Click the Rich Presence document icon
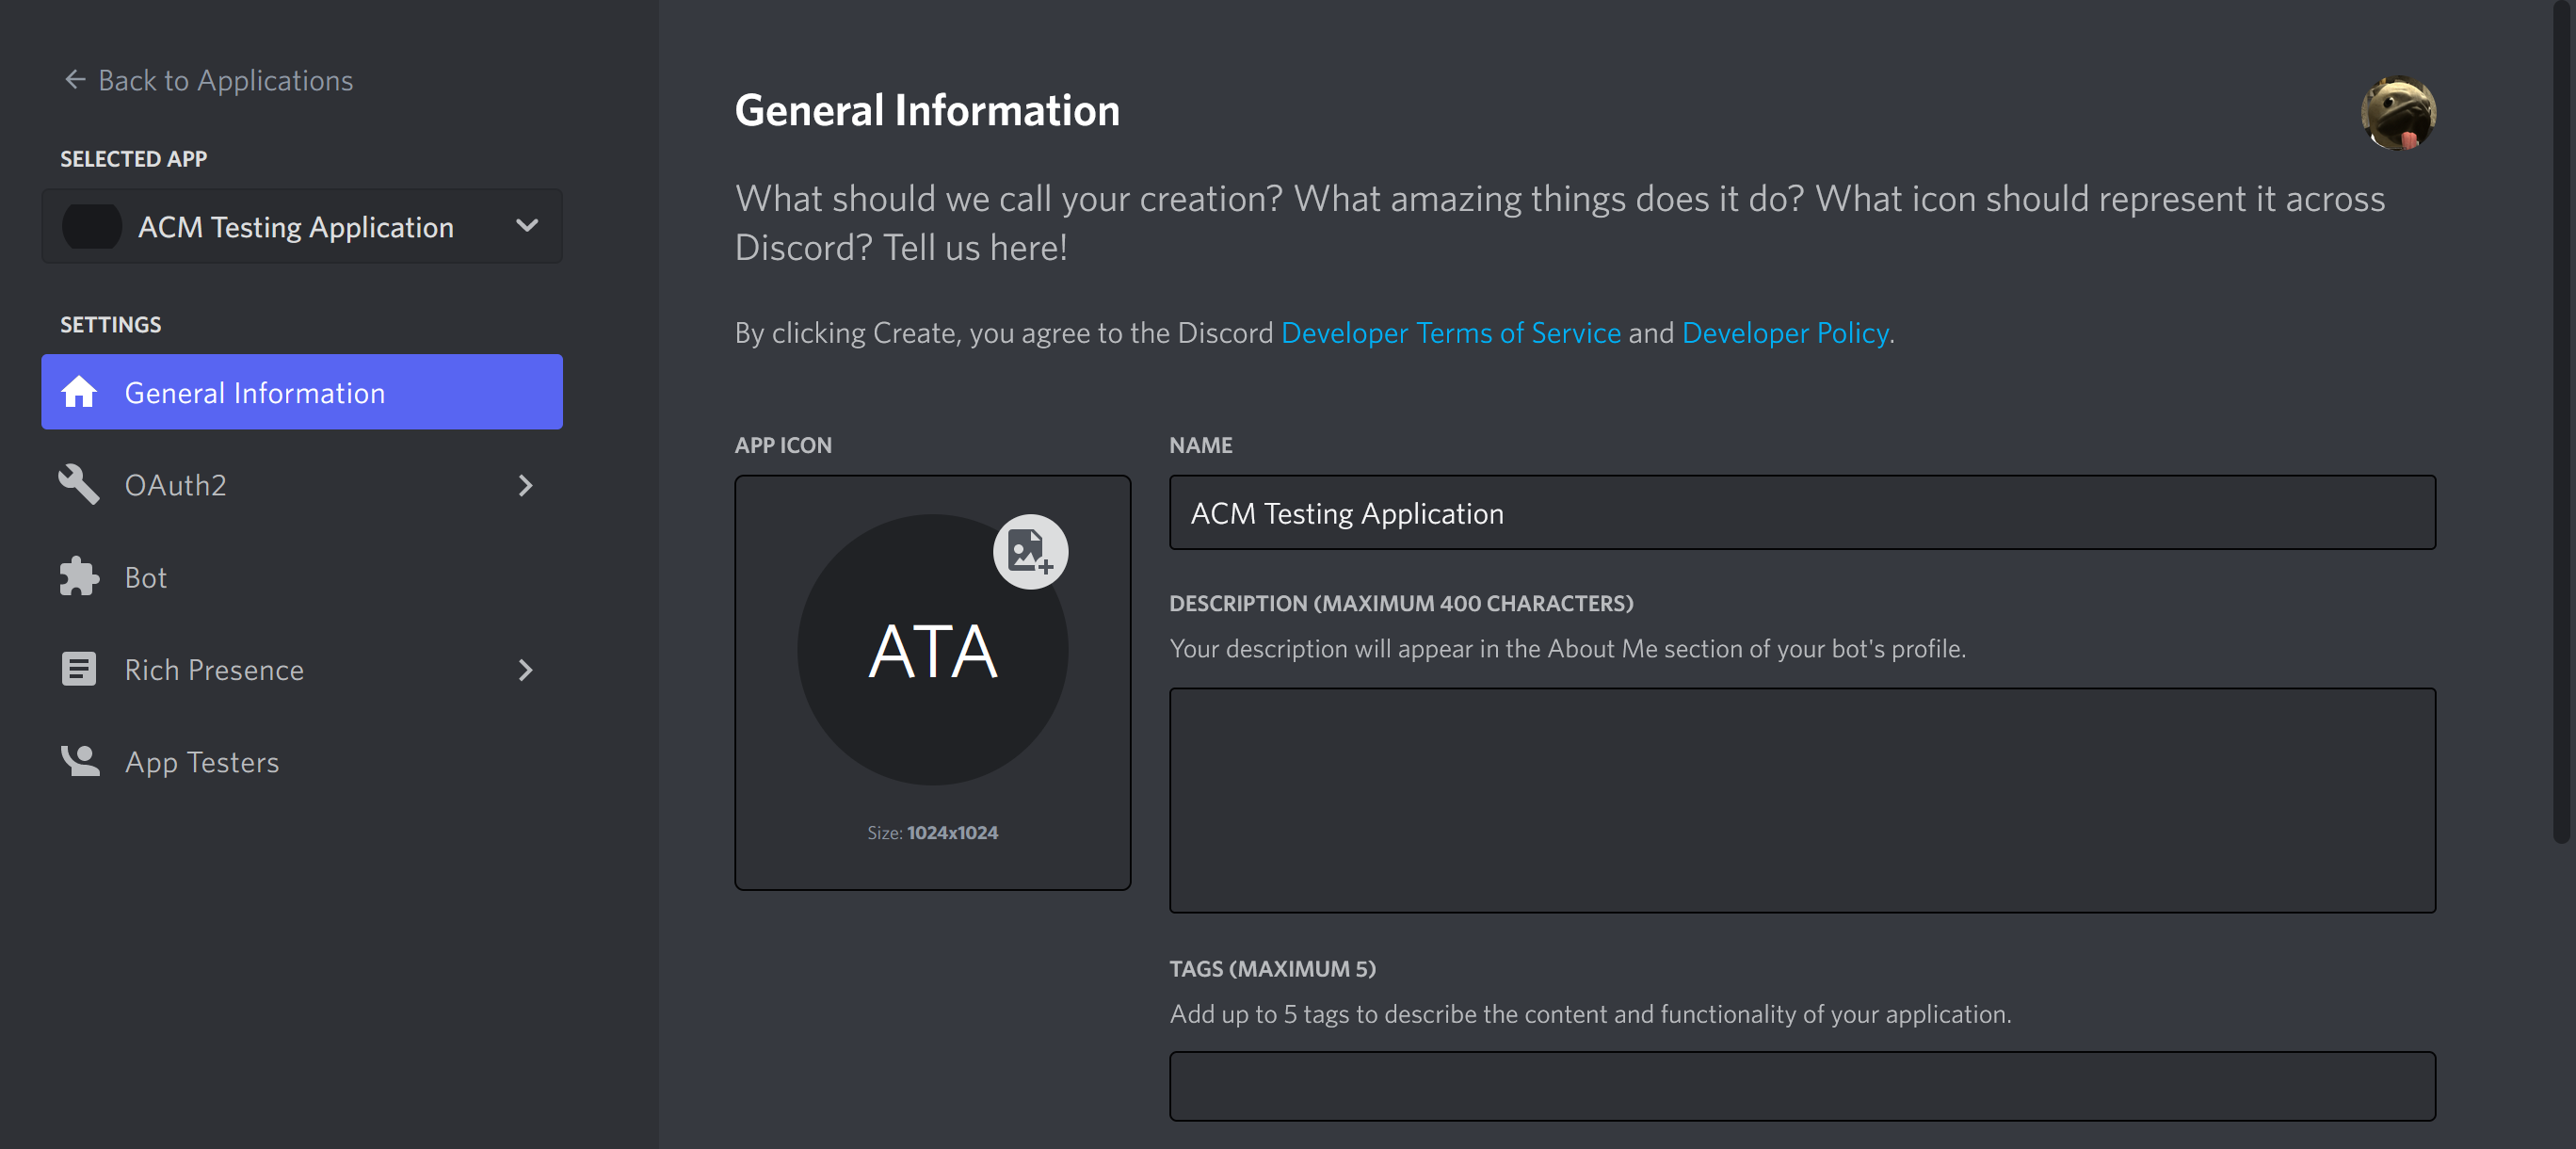Screen dimensions: 2576x1149 pyautogui.click(x=79, y=669)
